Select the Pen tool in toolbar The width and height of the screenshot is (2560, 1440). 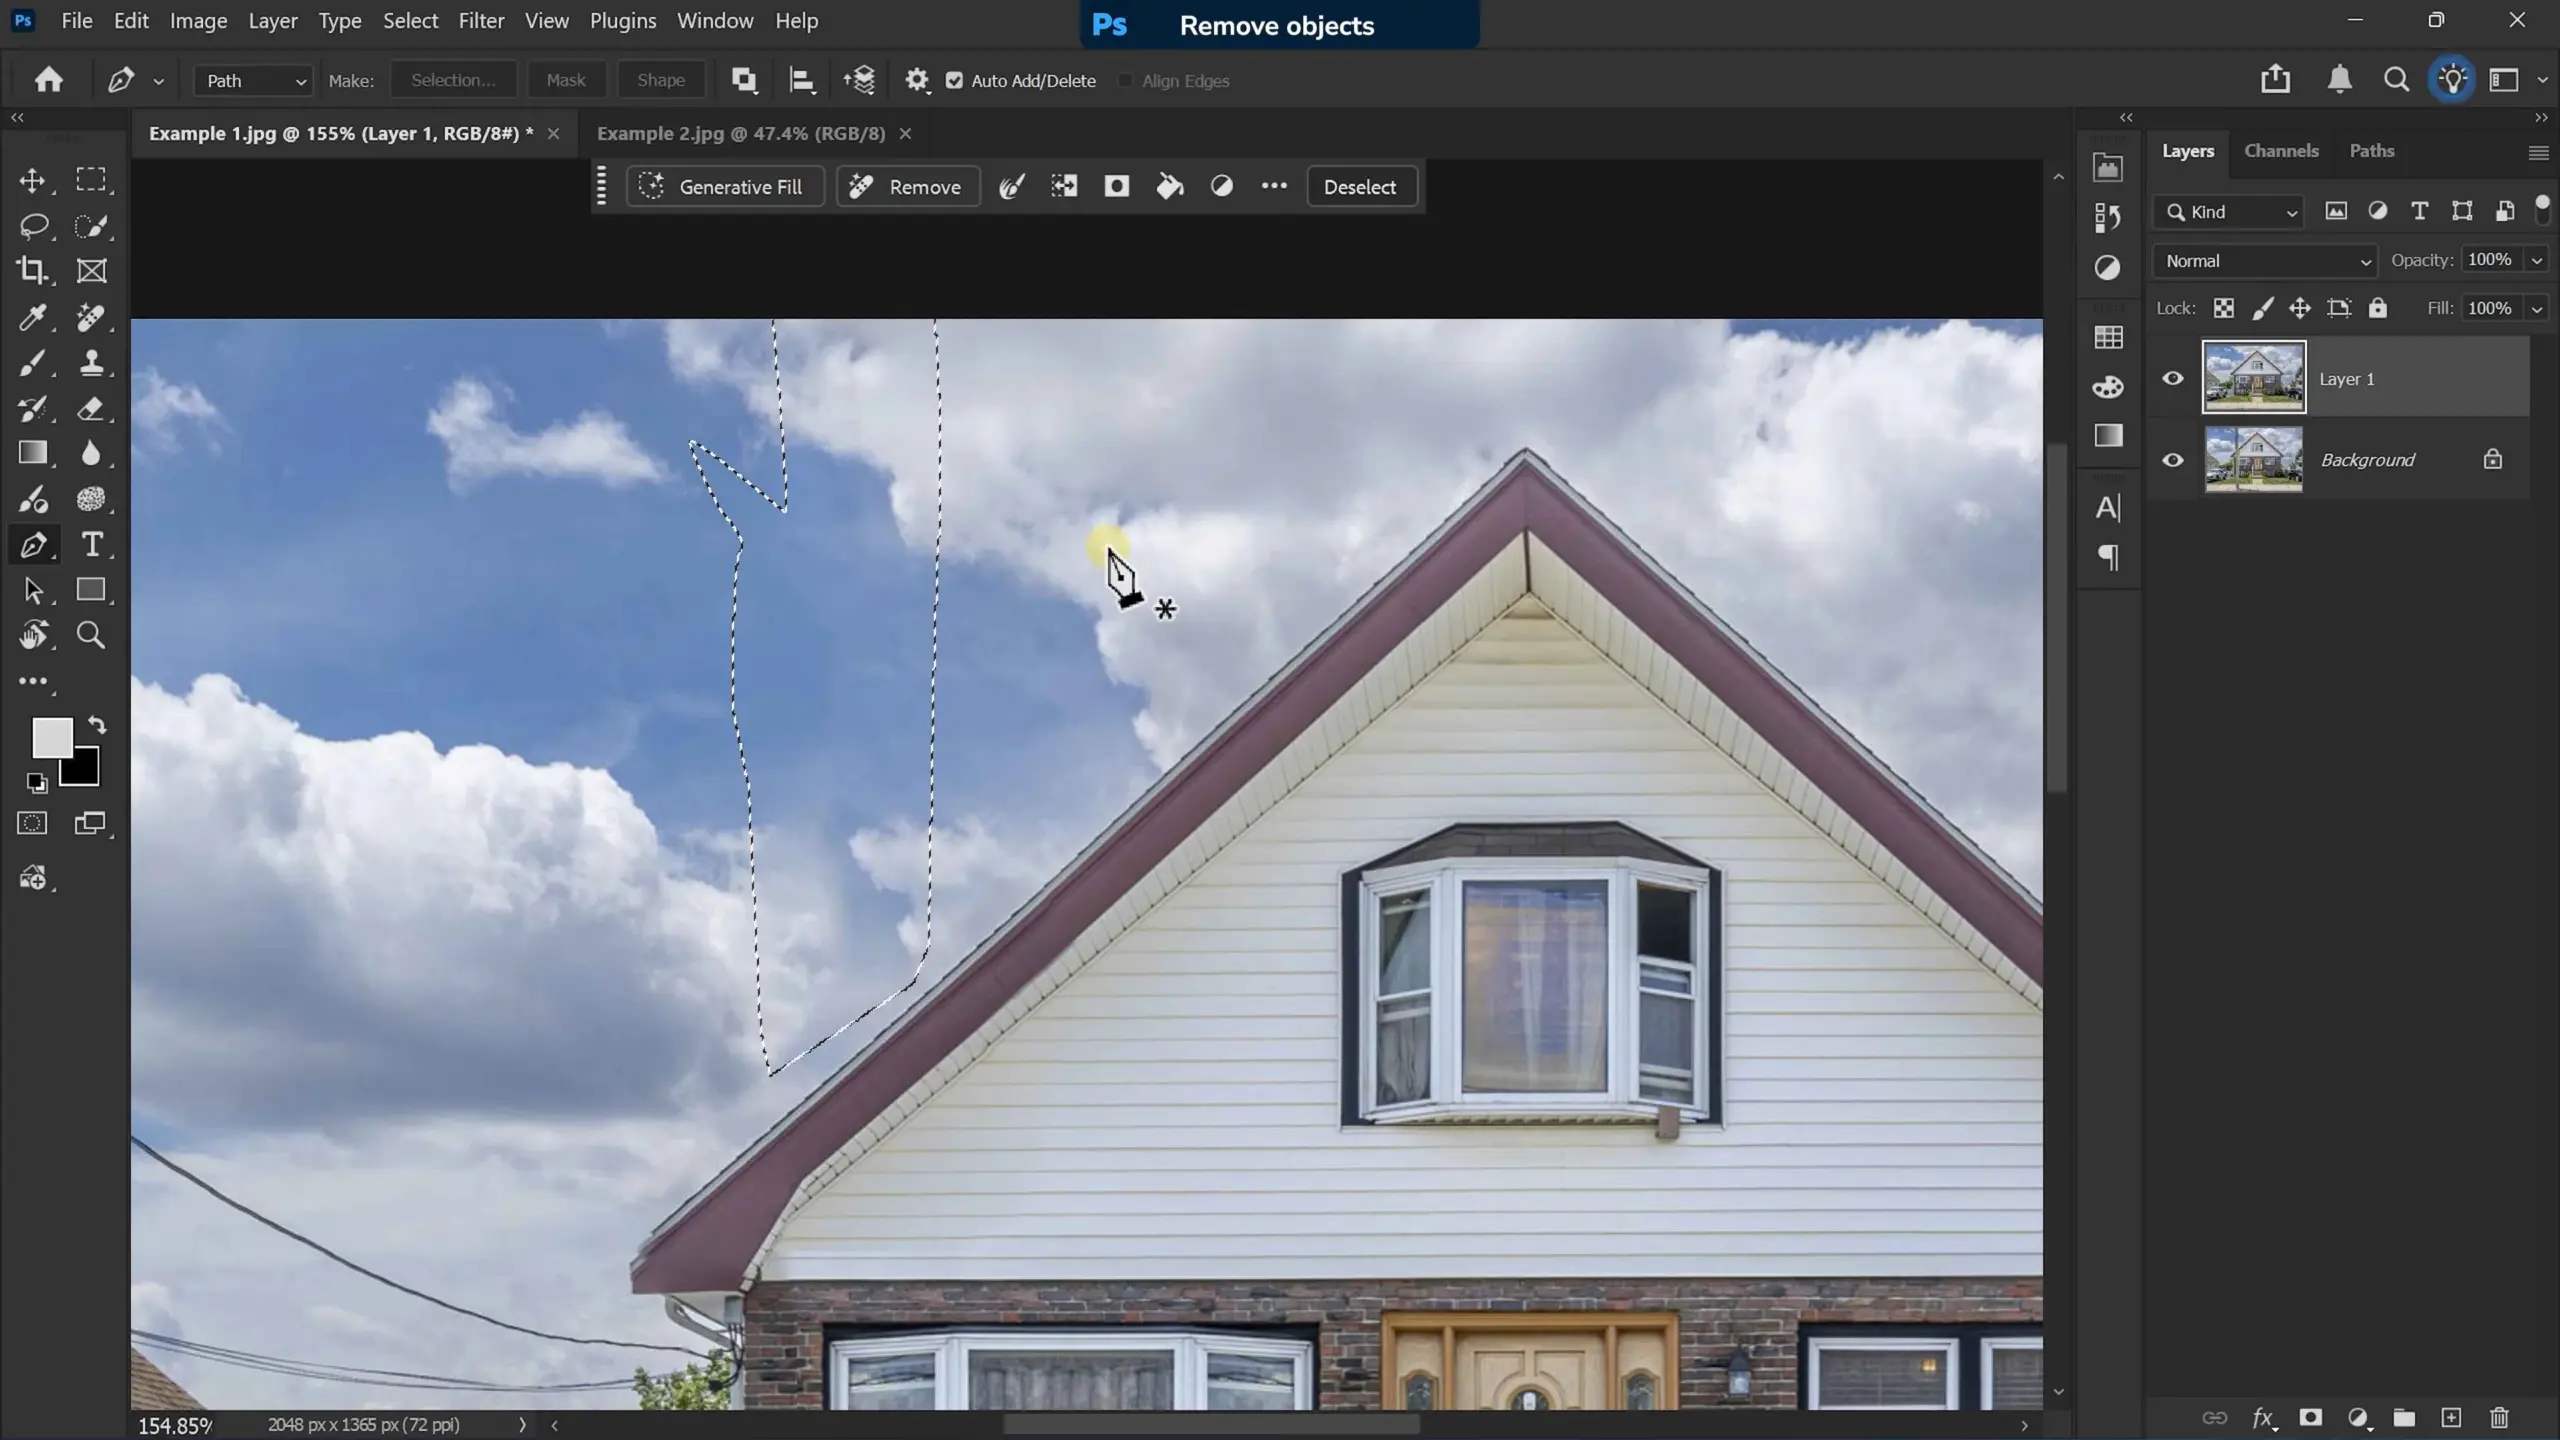(32, 545)
